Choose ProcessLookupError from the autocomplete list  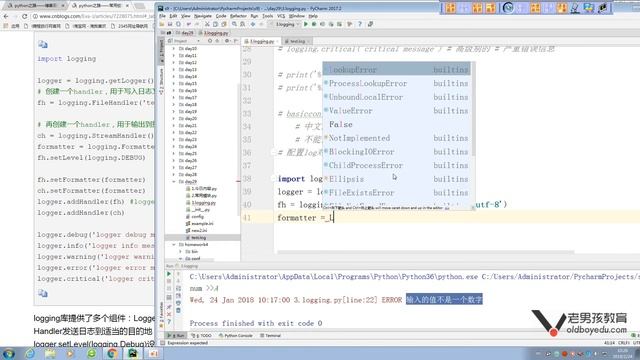pos(396,83)
